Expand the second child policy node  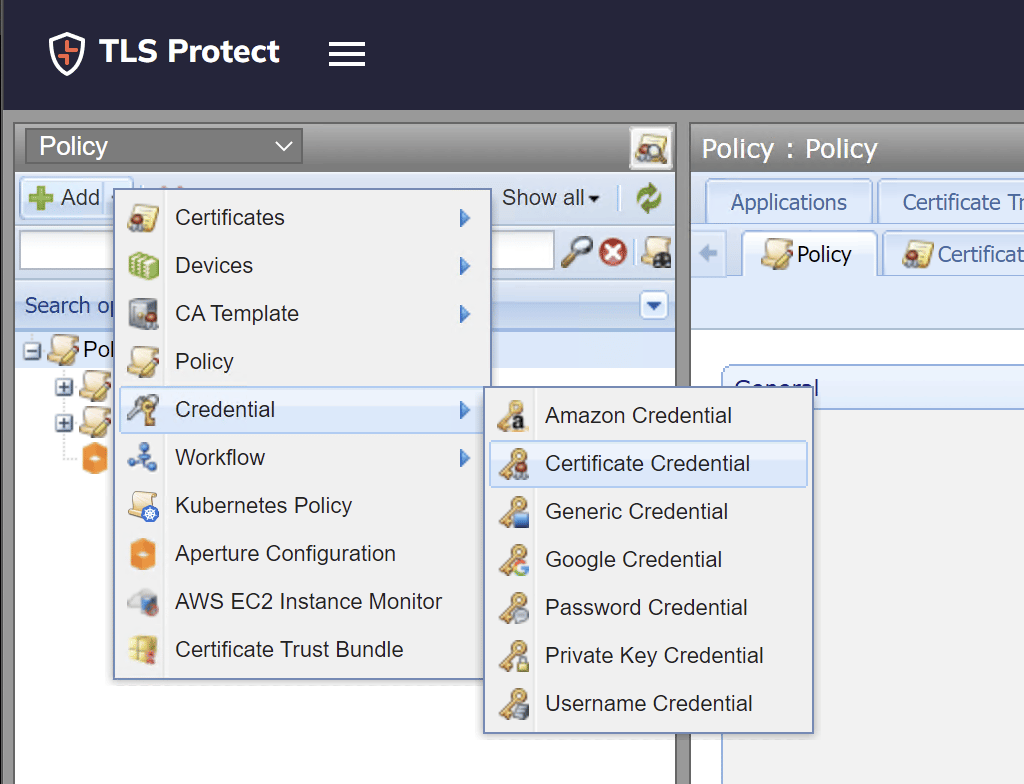tap(63, 423)
